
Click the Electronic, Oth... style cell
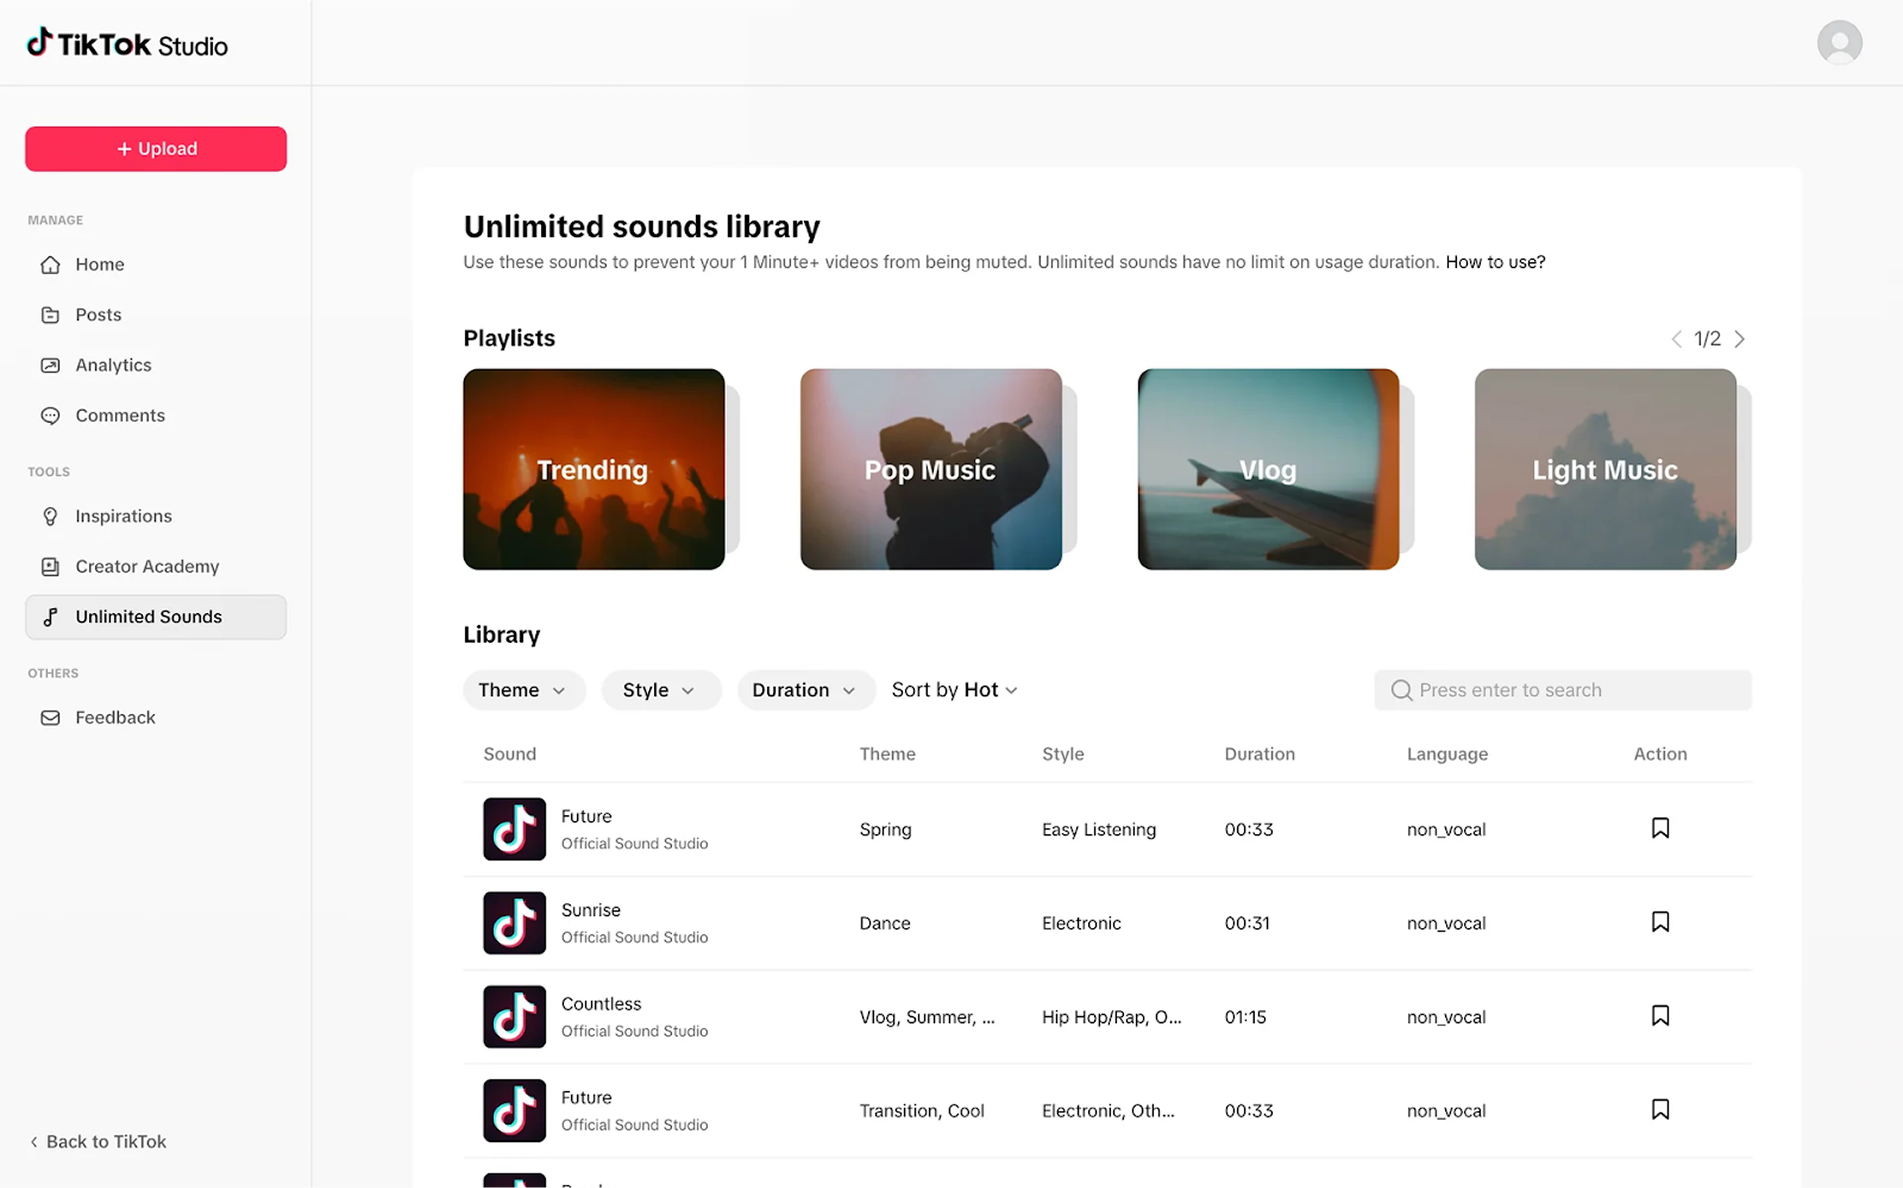[x=1108, y=1111]
